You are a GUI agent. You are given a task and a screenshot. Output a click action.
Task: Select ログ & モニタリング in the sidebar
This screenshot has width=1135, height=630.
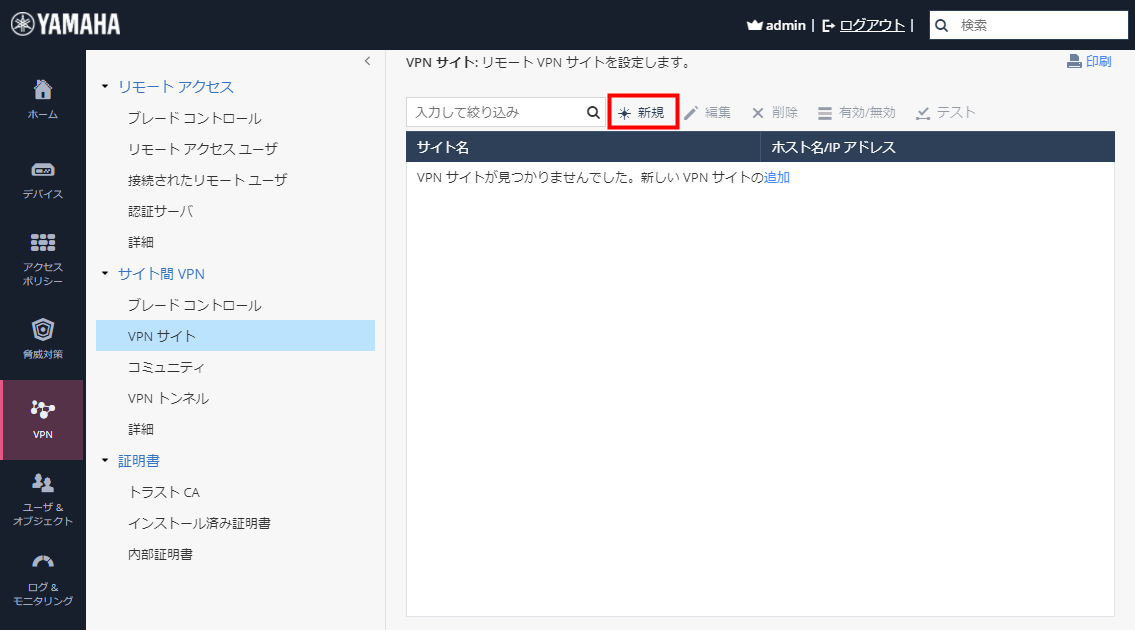click(42, 578)
